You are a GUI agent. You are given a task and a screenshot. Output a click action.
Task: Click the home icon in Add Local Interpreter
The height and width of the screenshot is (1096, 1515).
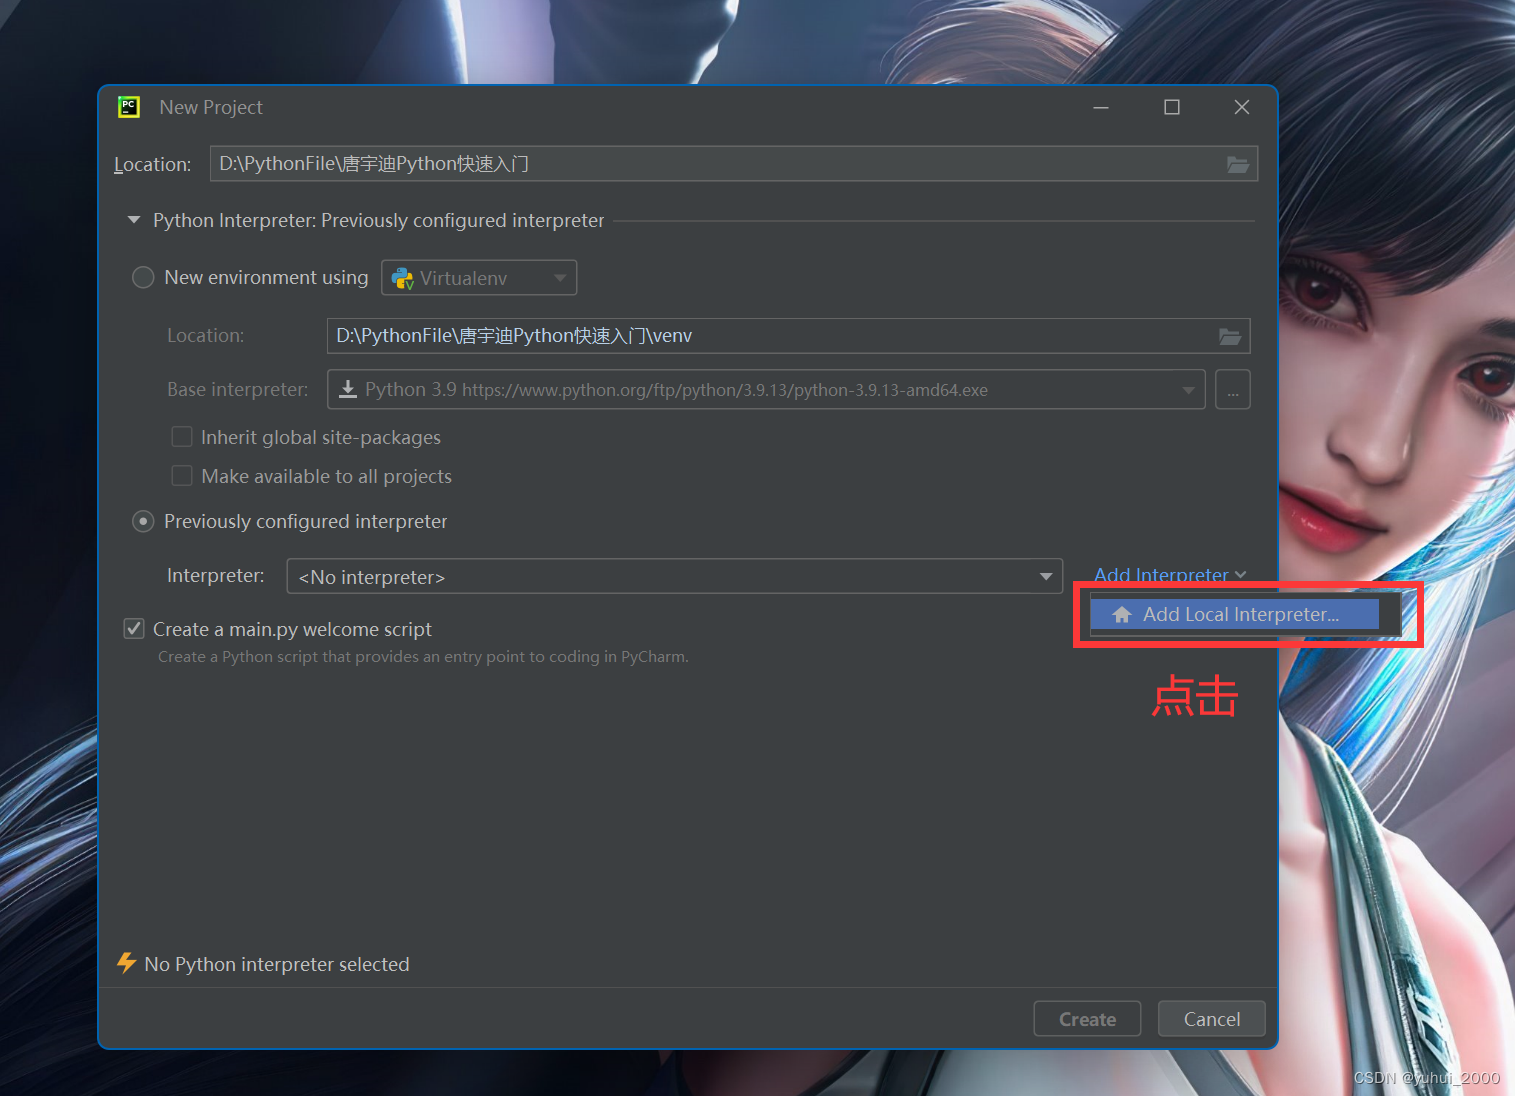pos(1122,615)
